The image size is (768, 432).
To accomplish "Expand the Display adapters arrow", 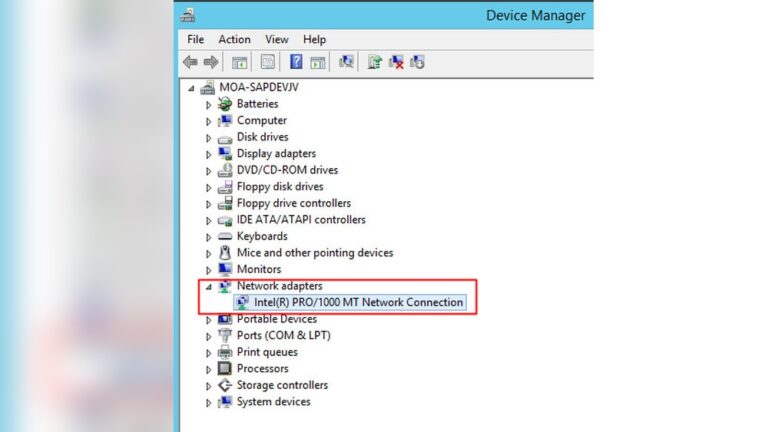I will [x=208, y=155].
